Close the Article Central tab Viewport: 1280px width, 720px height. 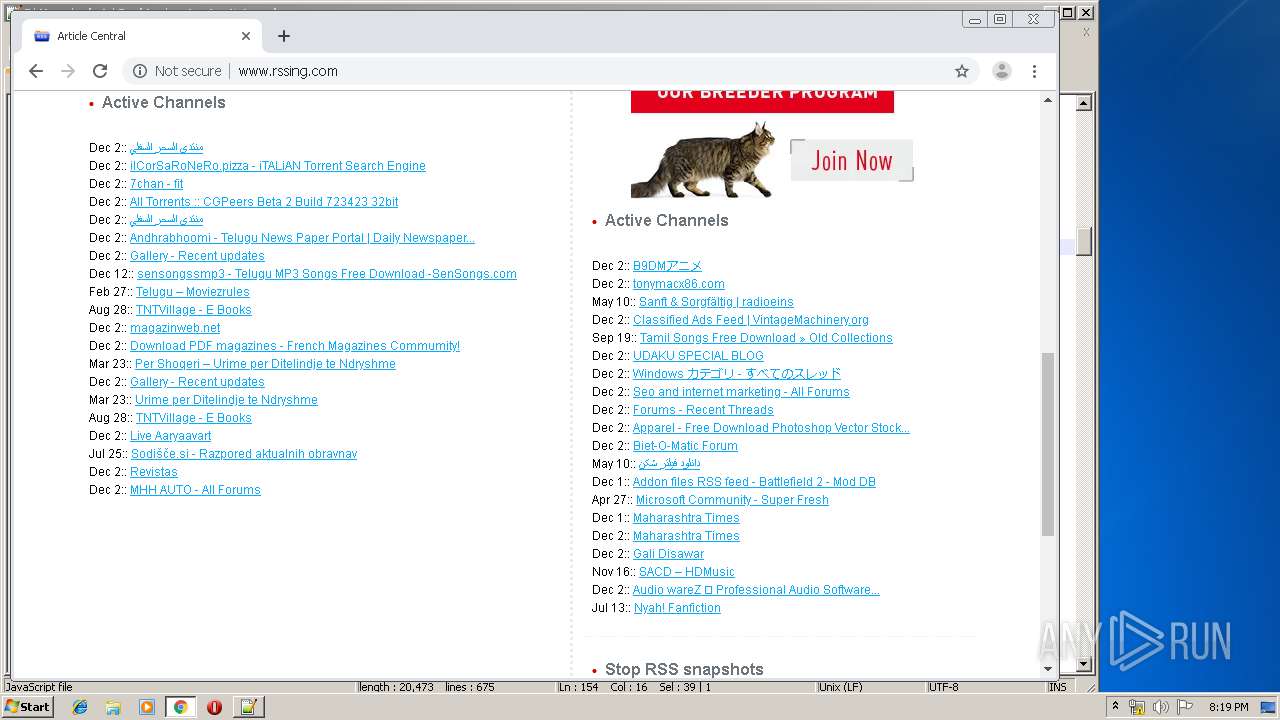pyautogui.click(x=246, y=36)
